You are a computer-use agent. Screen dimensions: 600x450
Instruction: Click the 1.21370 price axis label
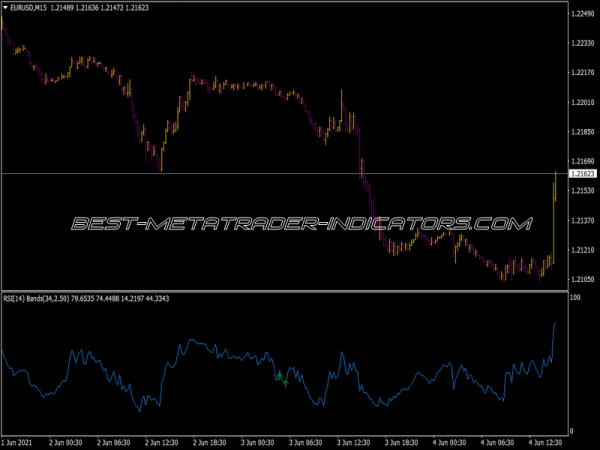[583, 220]
